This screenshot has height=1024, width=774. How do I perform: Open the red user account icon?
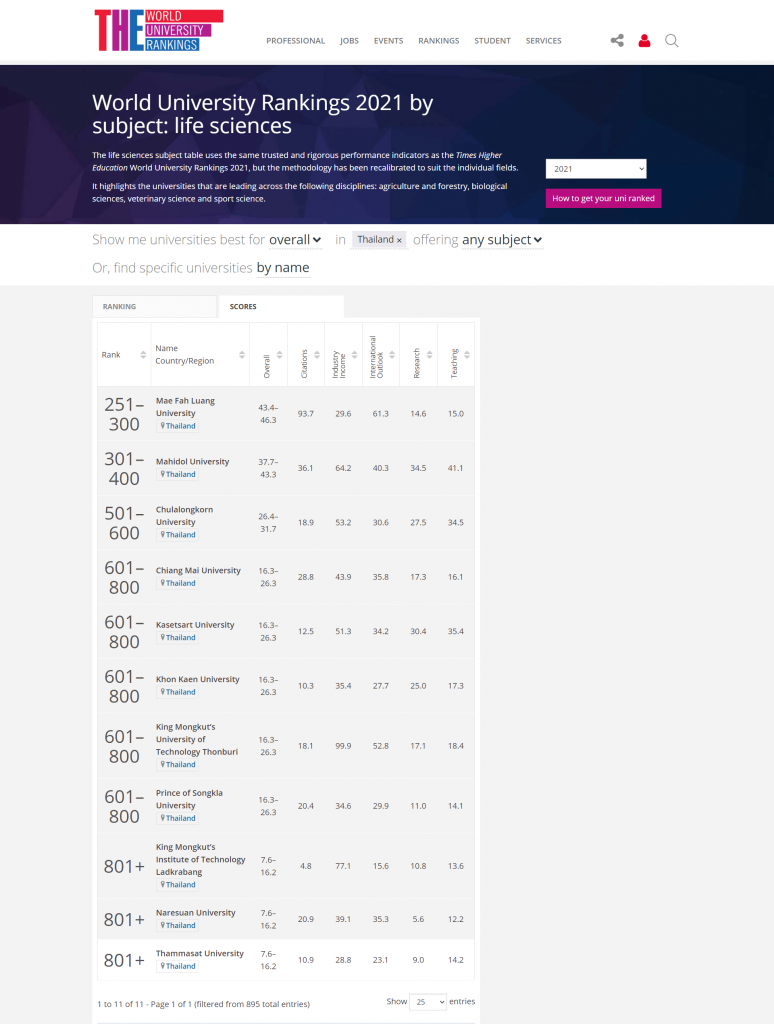[x=644, y=40]
